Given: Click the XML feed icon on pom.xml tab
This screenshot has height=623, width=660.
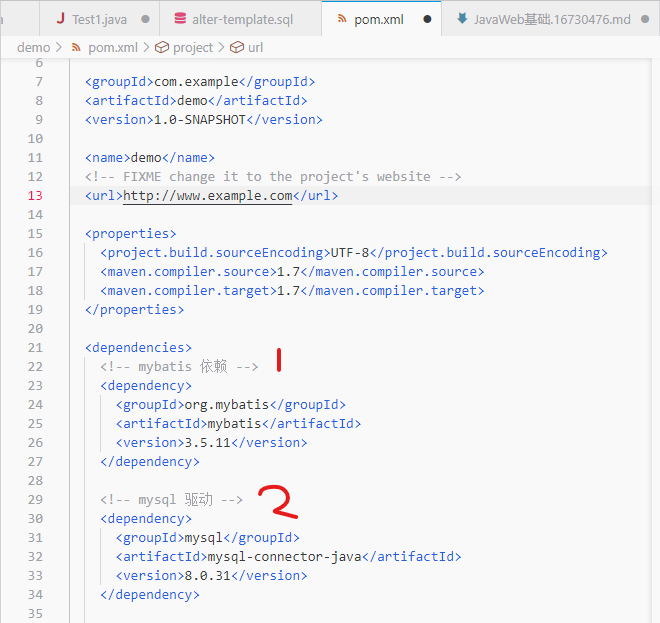Looking at the screenshot, I should click(342, 19).
